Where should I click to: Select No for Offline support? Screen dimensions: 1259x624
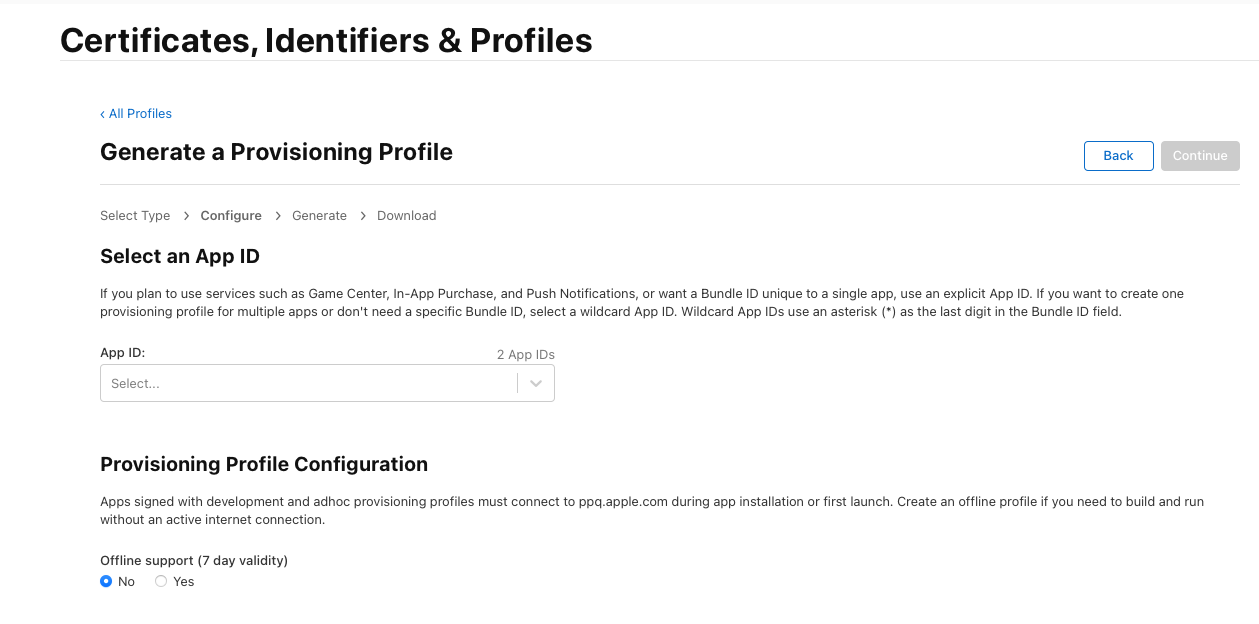107,582
